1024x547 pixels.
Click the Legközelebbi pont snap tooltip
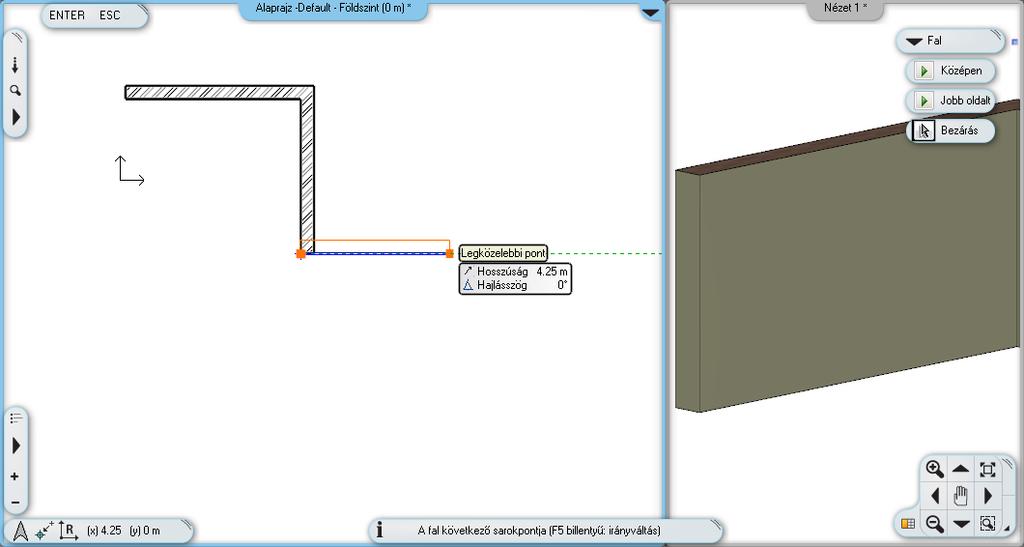point(504,253)
